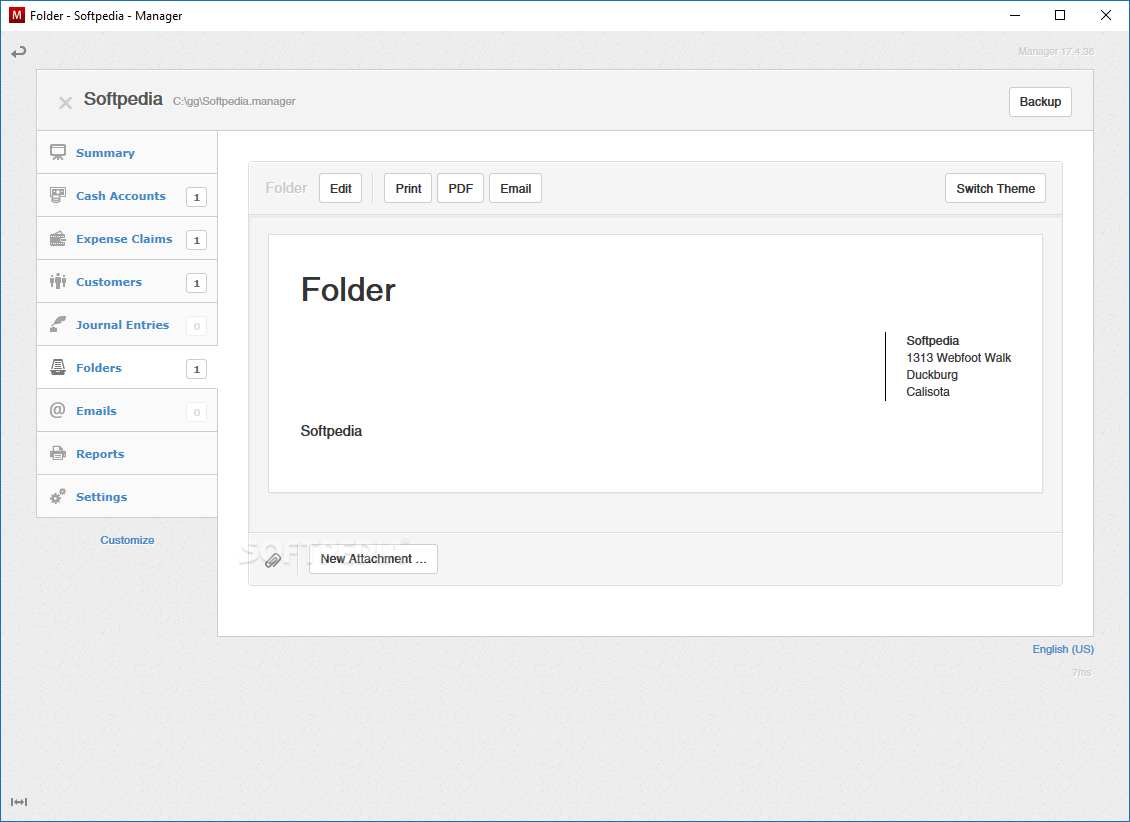Image resolution: width=1130 pixels, height=822 pixels.
Task: Click the Journal Entries zero badge
Action: click(196, 326)
